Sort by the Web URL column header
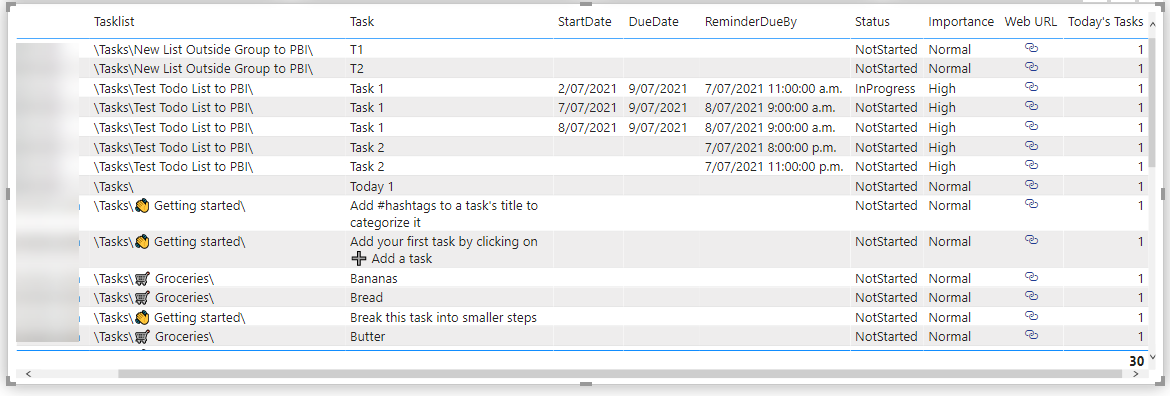 1030,22
